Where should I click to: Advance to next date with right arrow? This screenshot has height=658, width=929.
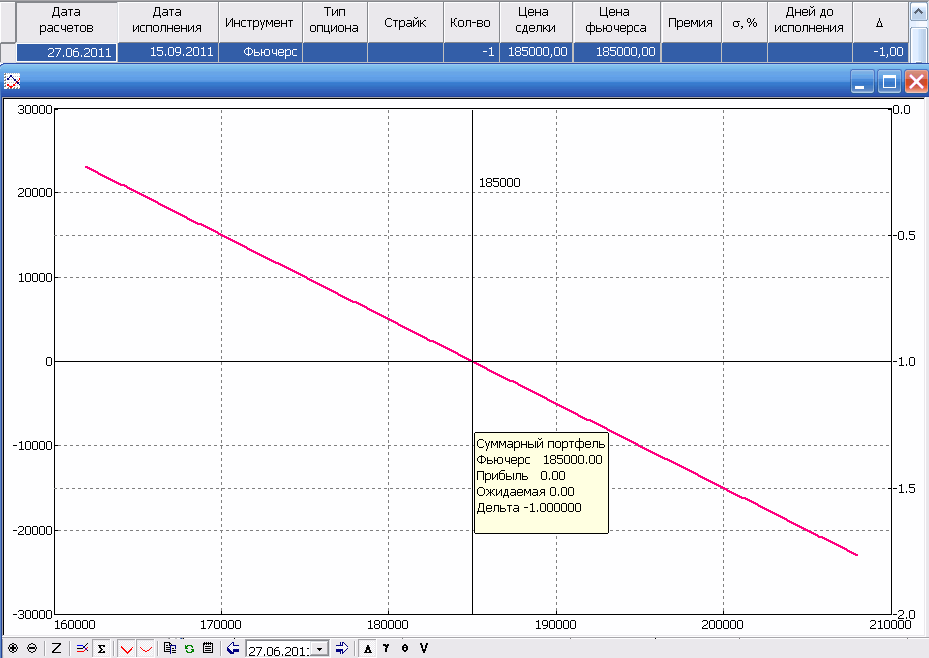[341, 648]
